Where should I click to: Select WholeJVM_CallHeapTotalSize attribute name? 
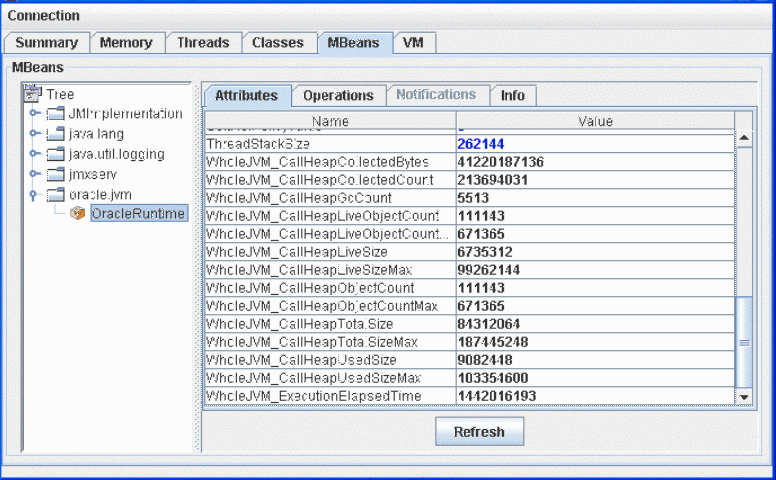pyautogui.click(x=299, y=324)
